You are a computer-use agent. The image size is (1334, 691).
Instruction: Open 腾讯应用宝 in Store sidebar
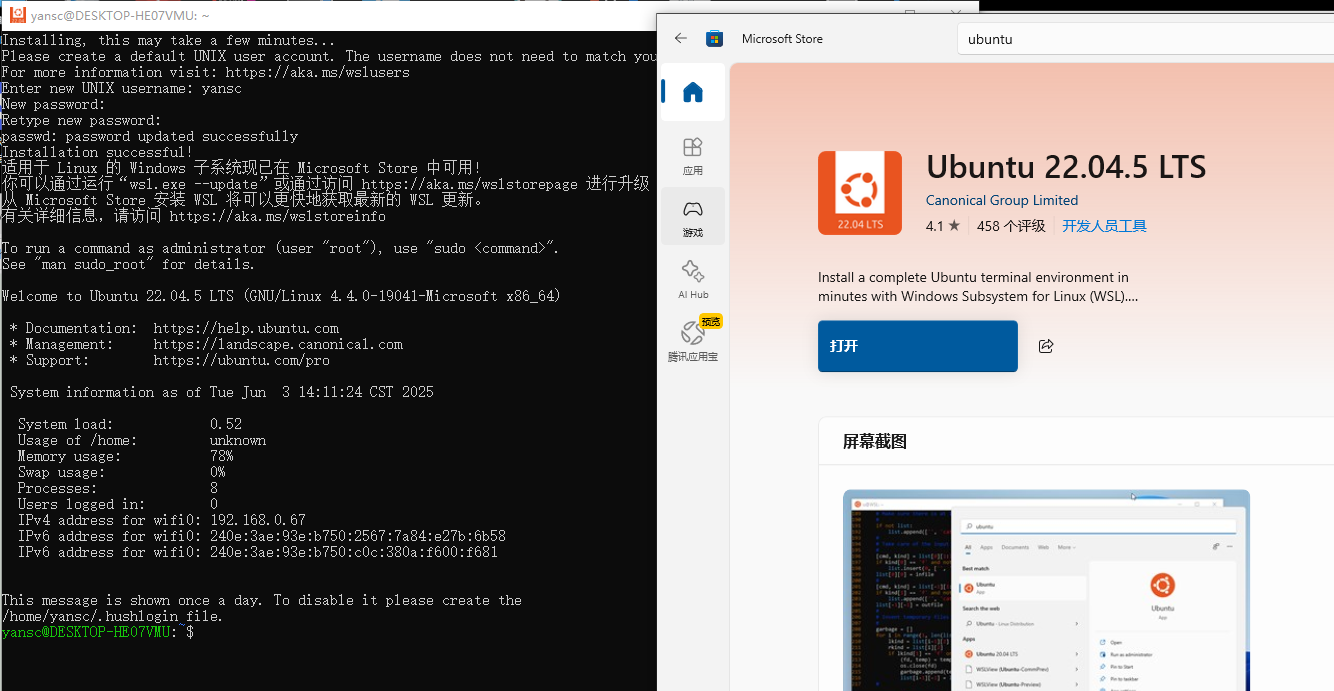click(693, 341)
